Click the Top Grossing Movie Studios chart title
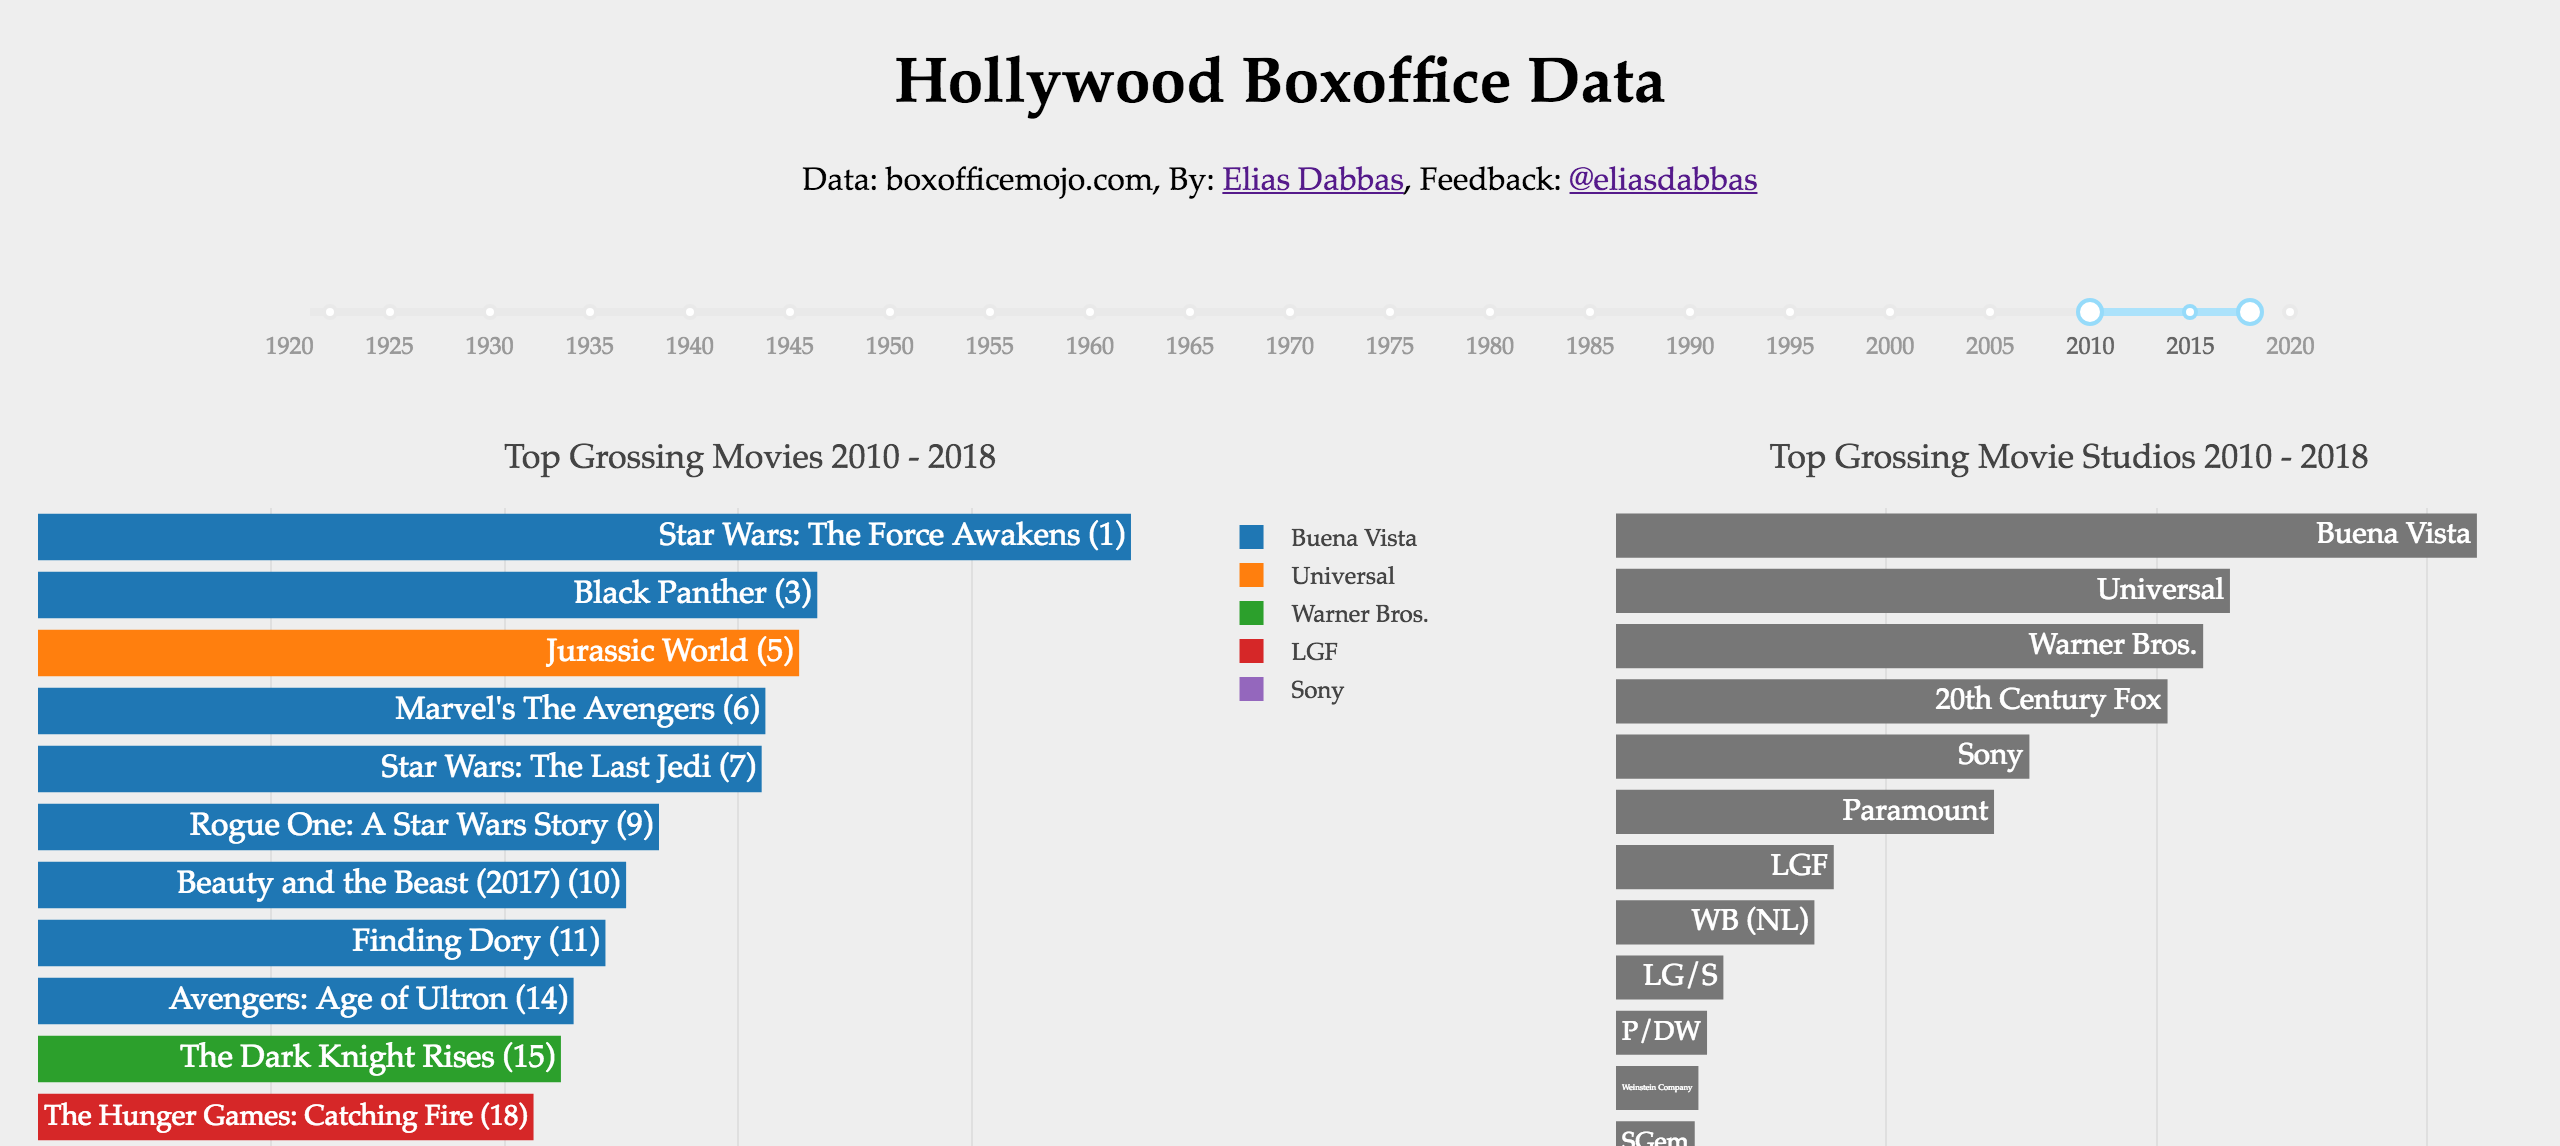The height and width of the screenshot is (1146, 2560). pyautogui.click(x=2068, y=457)
